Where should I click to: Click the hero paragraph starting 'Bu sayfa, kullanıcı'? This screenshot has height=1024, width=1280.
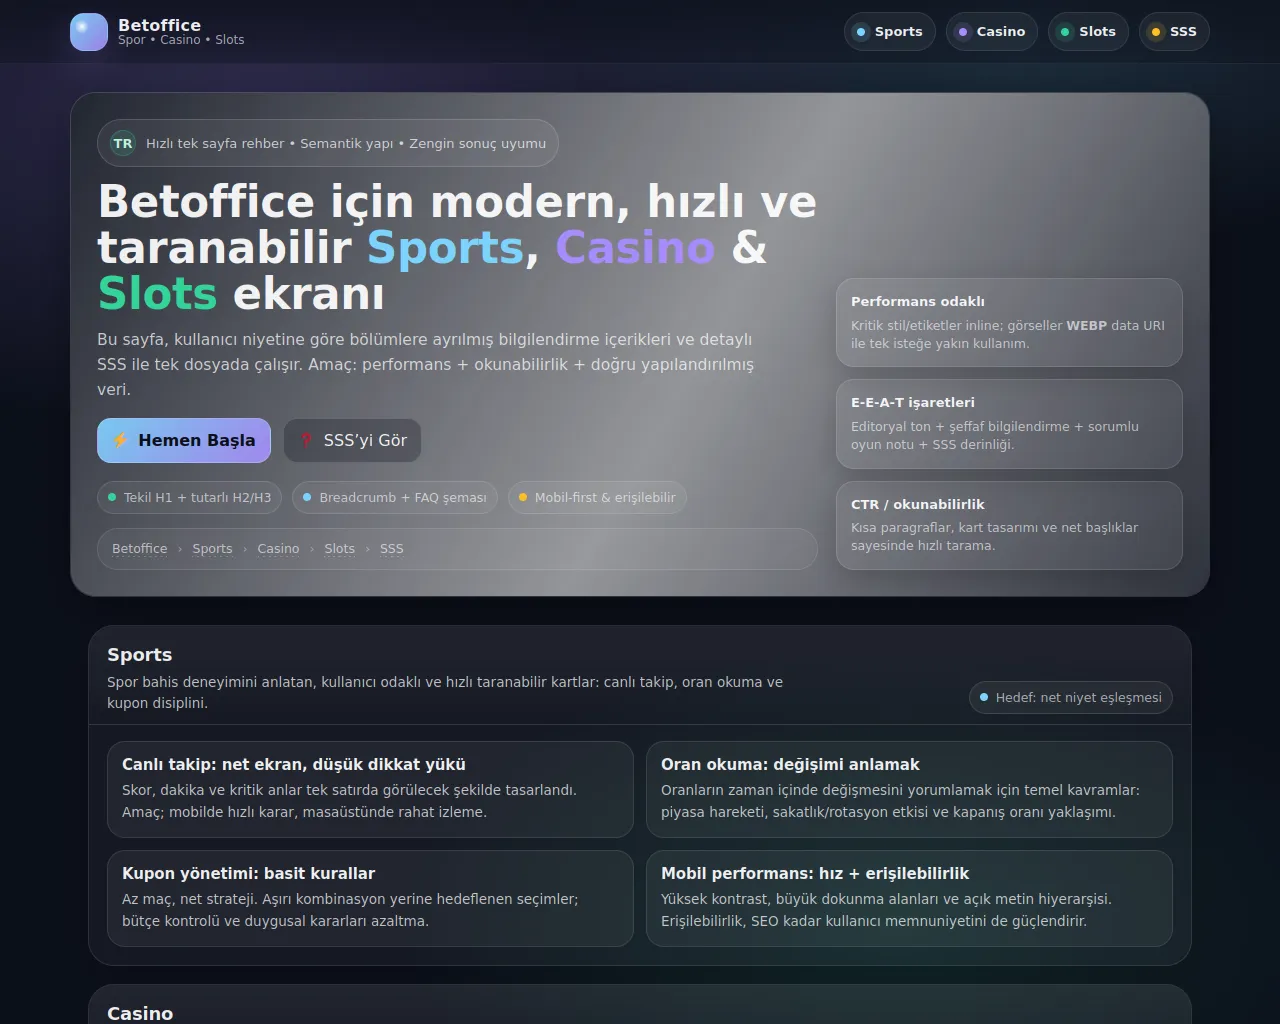(426, 364)
